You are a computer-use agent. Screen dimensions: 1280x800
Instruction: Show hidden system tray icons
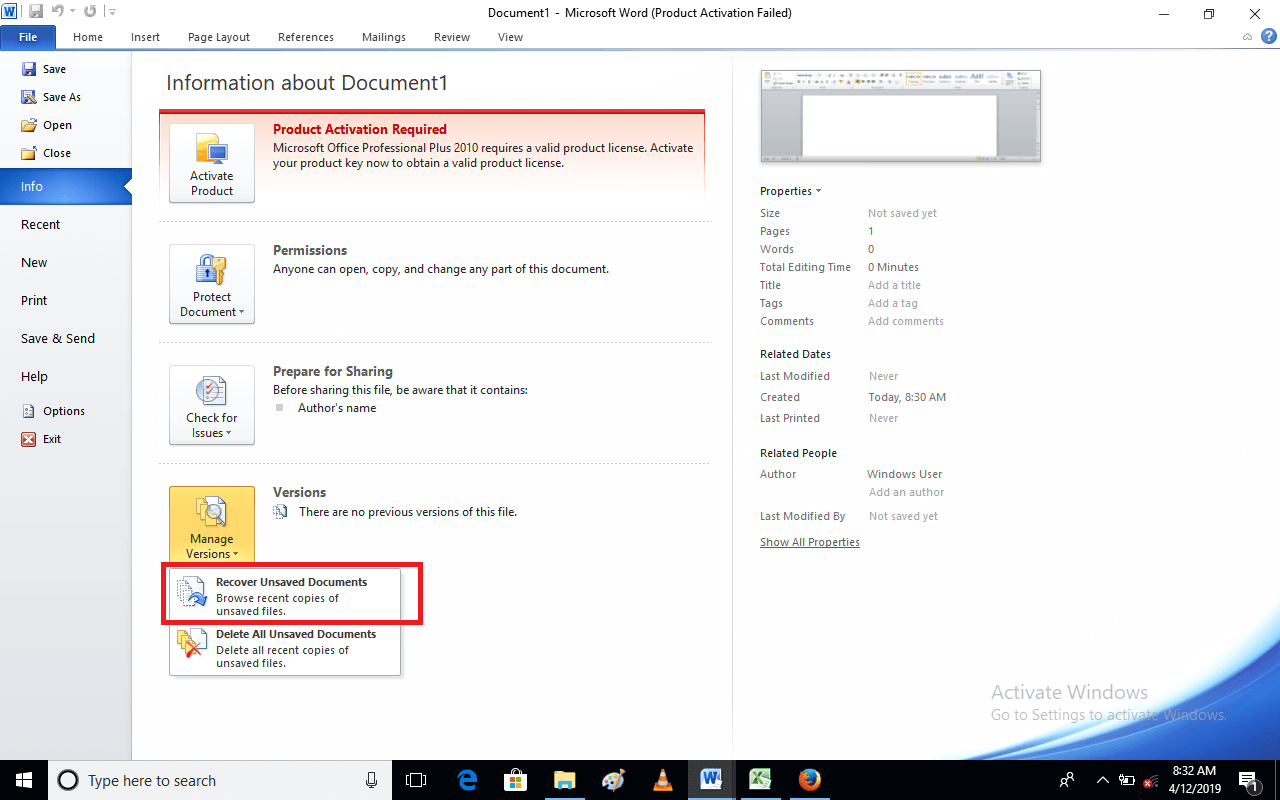1103,780
